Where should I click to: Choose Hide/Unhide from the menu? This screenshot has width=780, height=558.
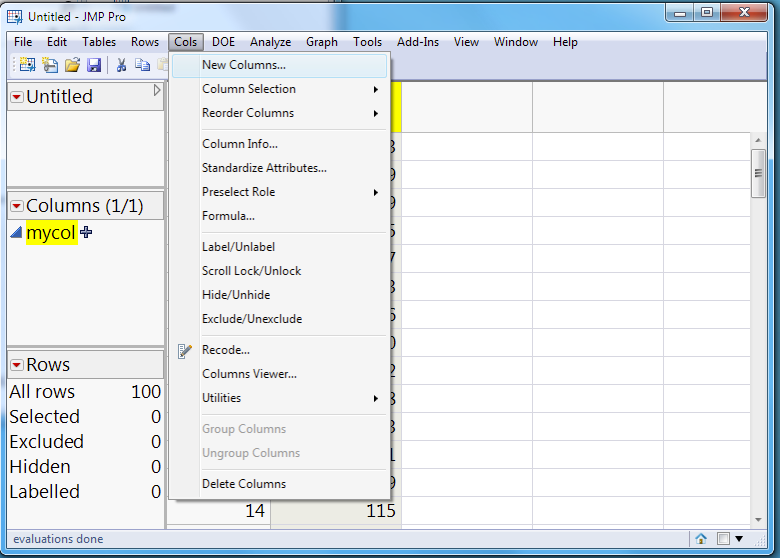point(280,295)
